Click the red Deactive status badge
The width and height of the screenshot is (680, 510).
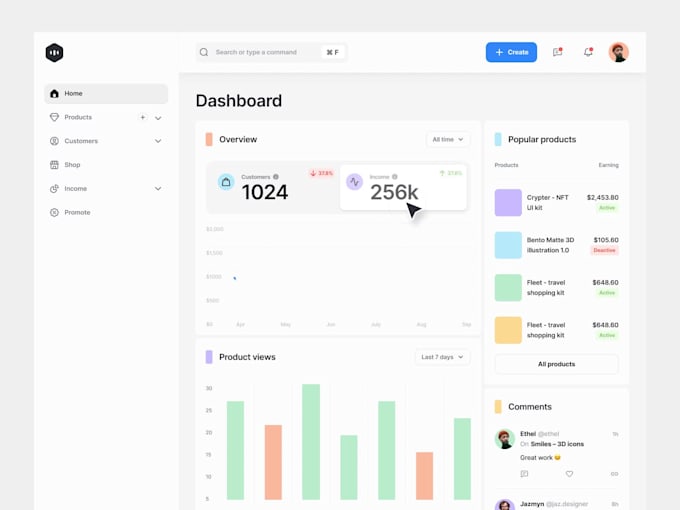[605, 250]
